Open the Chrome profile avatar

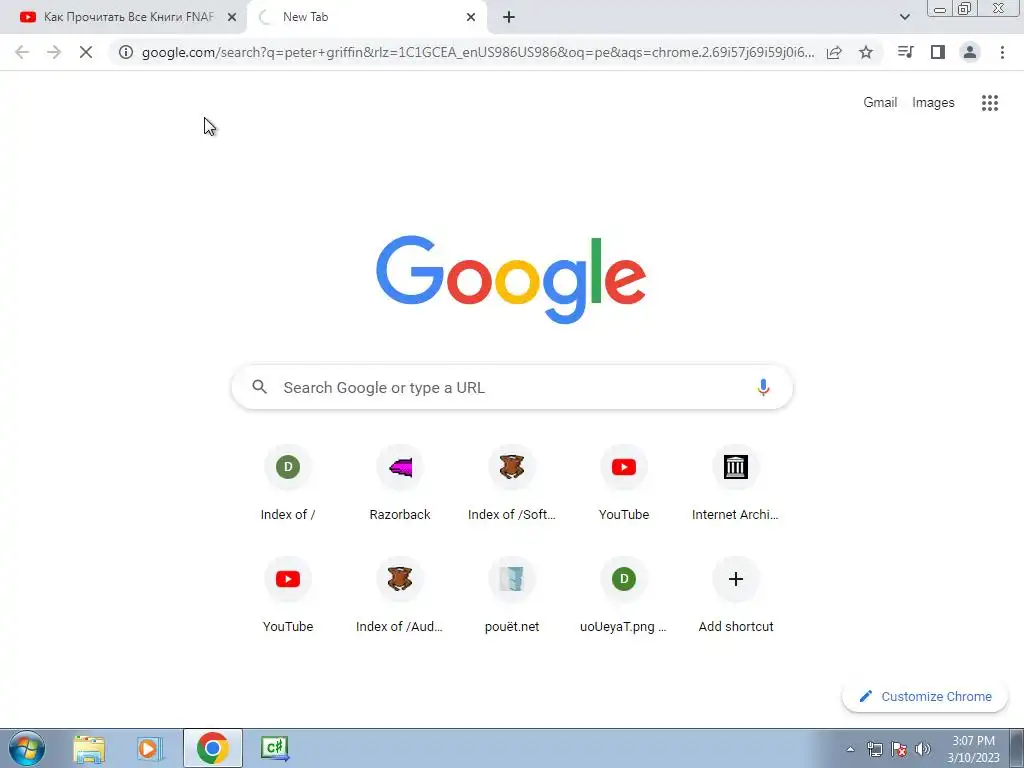[970, 52]
